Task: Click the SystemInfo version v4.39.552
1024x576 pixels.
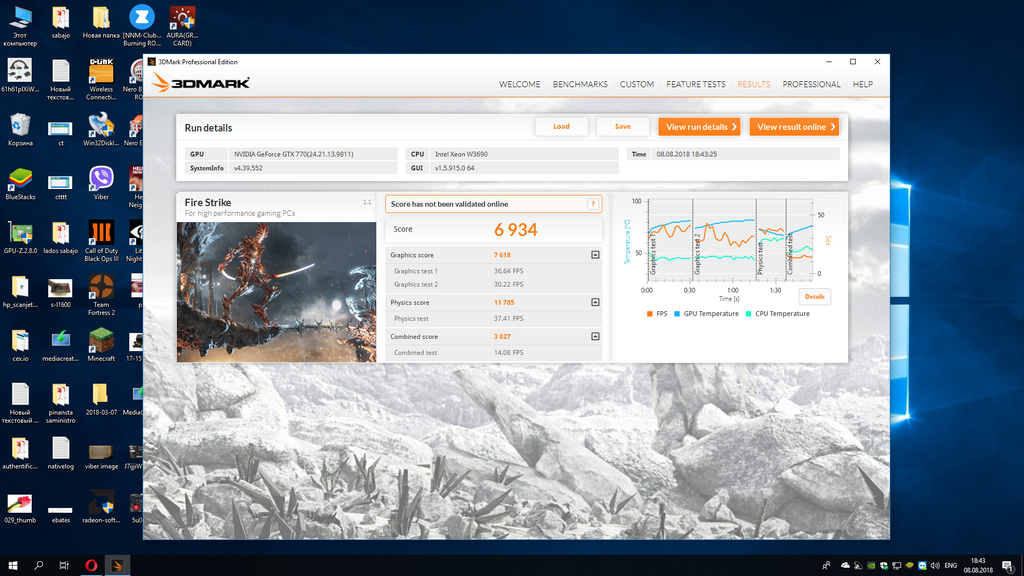Action: tap(248, 168)
